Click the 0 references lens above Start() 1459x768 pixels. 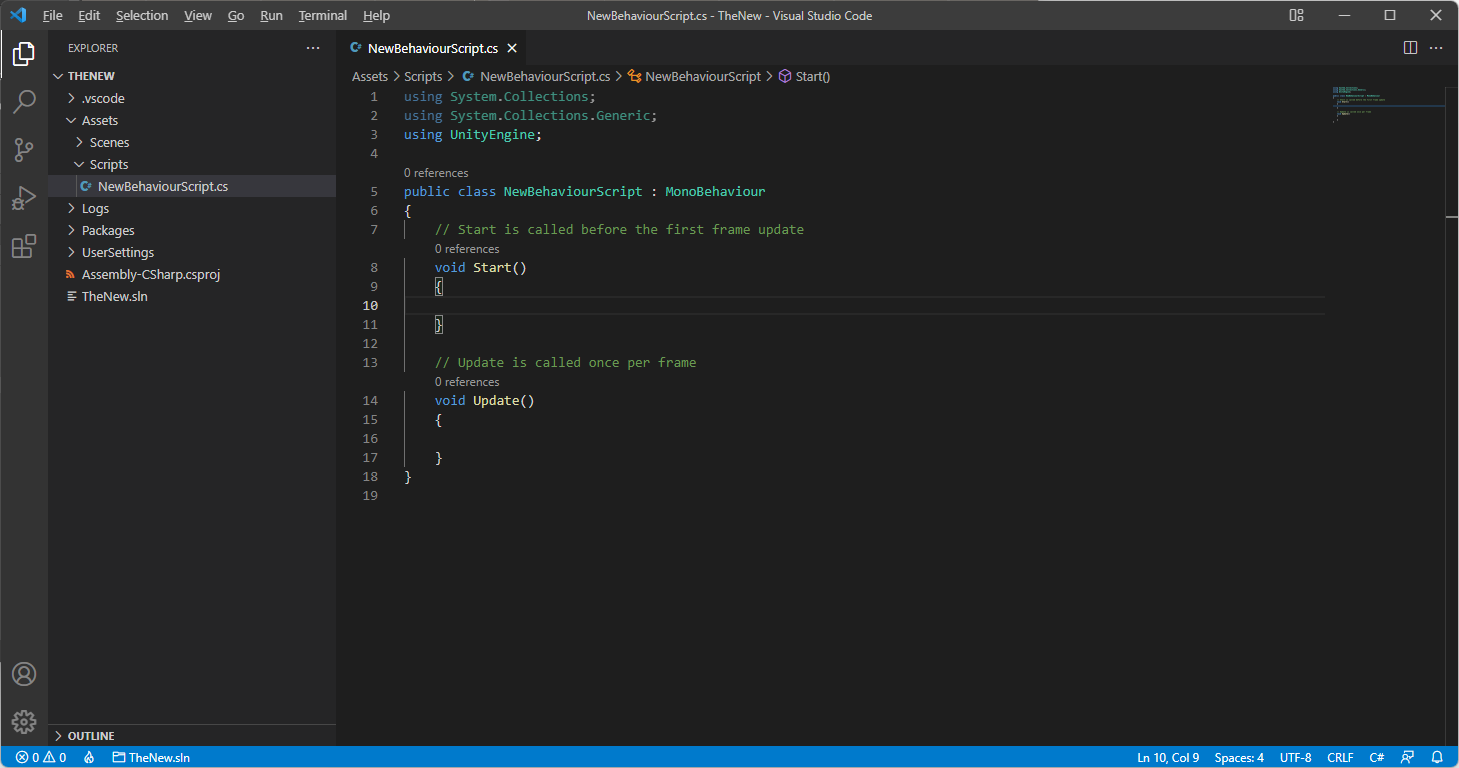(x=467, y=249)
